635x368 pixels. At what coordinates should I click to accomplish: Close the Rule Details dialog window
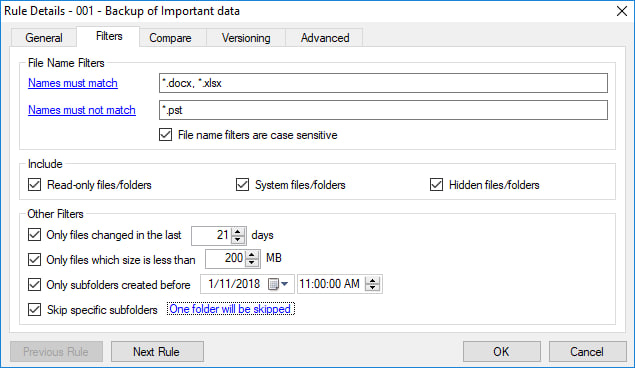(x=622, y=11)
